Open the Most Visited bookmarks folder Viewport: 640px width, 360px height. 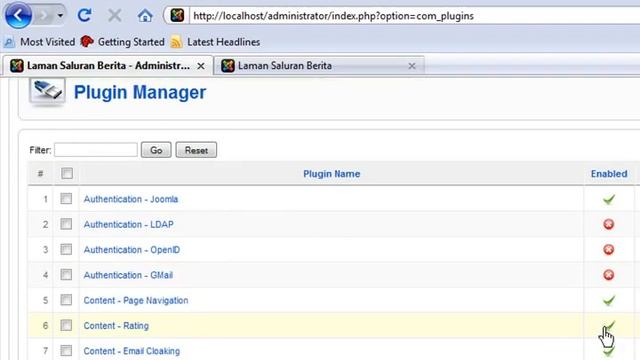(x=39, y=42)
